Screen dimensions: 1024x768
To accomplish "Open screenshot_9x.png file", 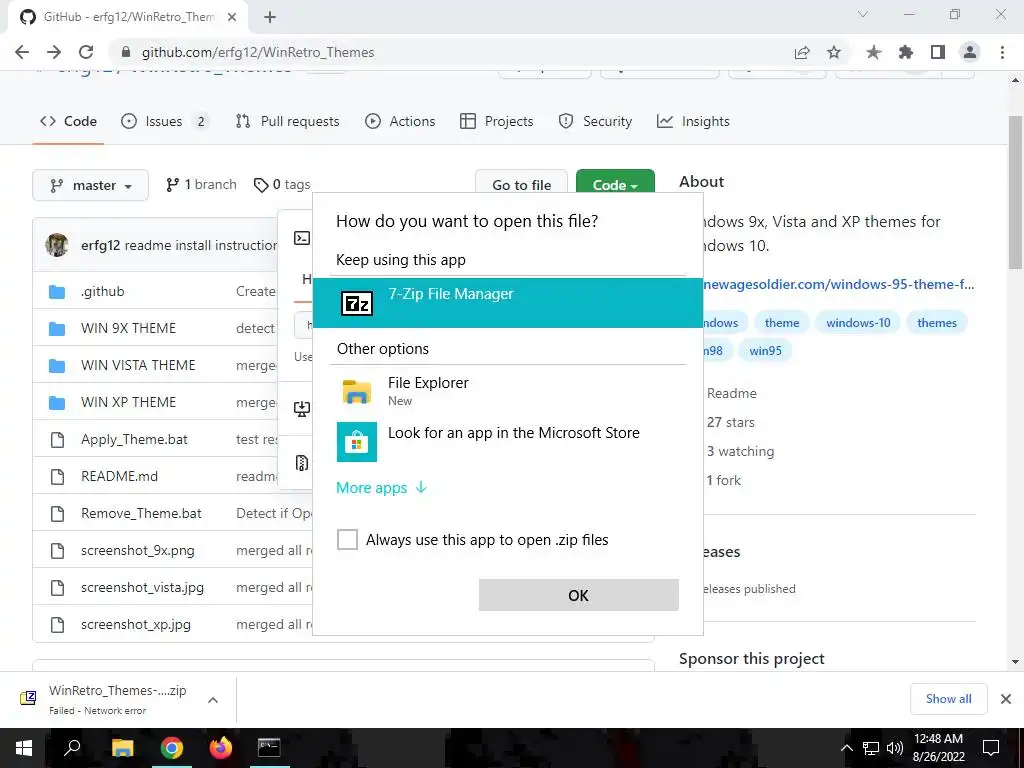I will [x=138, y=551].
